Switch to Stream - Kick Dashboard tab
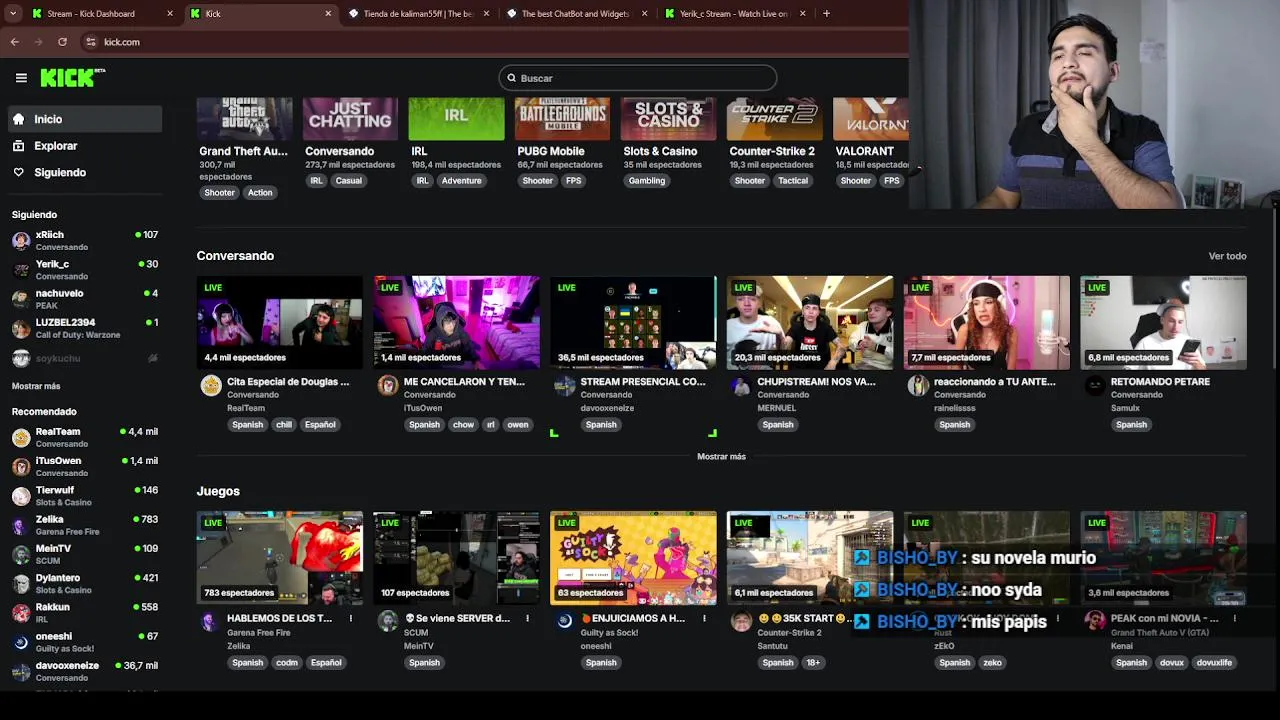The width and height of the screenshot is (1280, 720). [x=100, y=14]
